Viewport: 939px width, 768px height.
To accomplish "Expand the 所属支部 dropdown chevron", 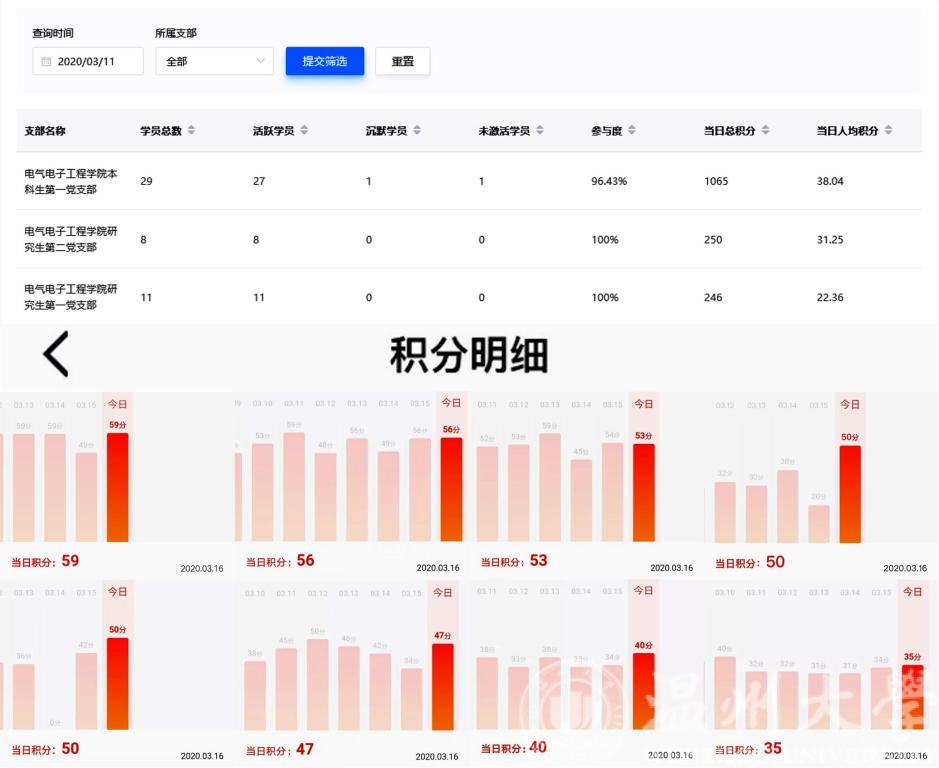I will point(262,61).
